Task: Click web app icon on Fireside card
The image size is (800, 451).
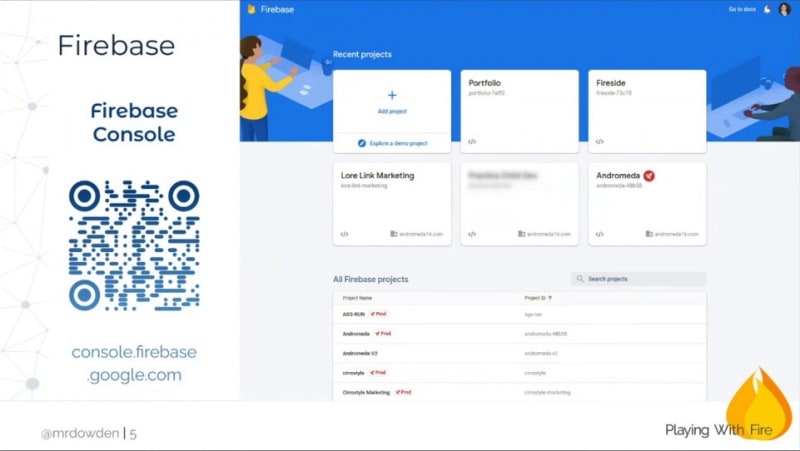Action: click(599, 142)
